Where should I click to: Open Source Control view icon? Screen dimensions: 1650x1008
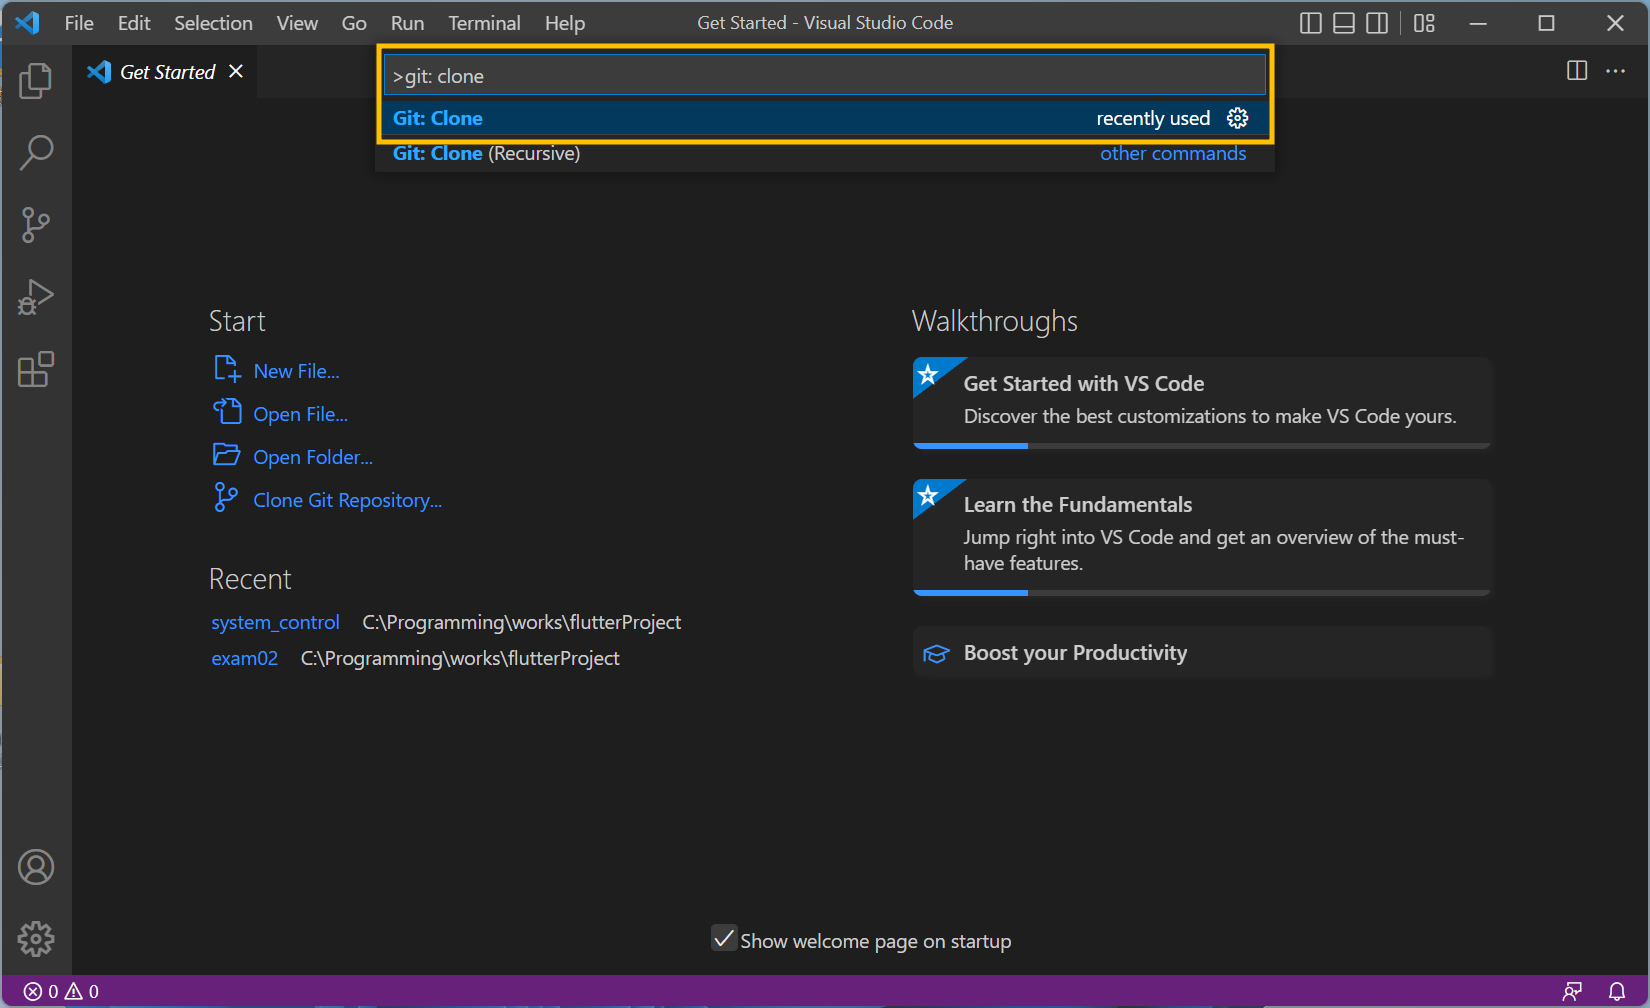point(36,225)
